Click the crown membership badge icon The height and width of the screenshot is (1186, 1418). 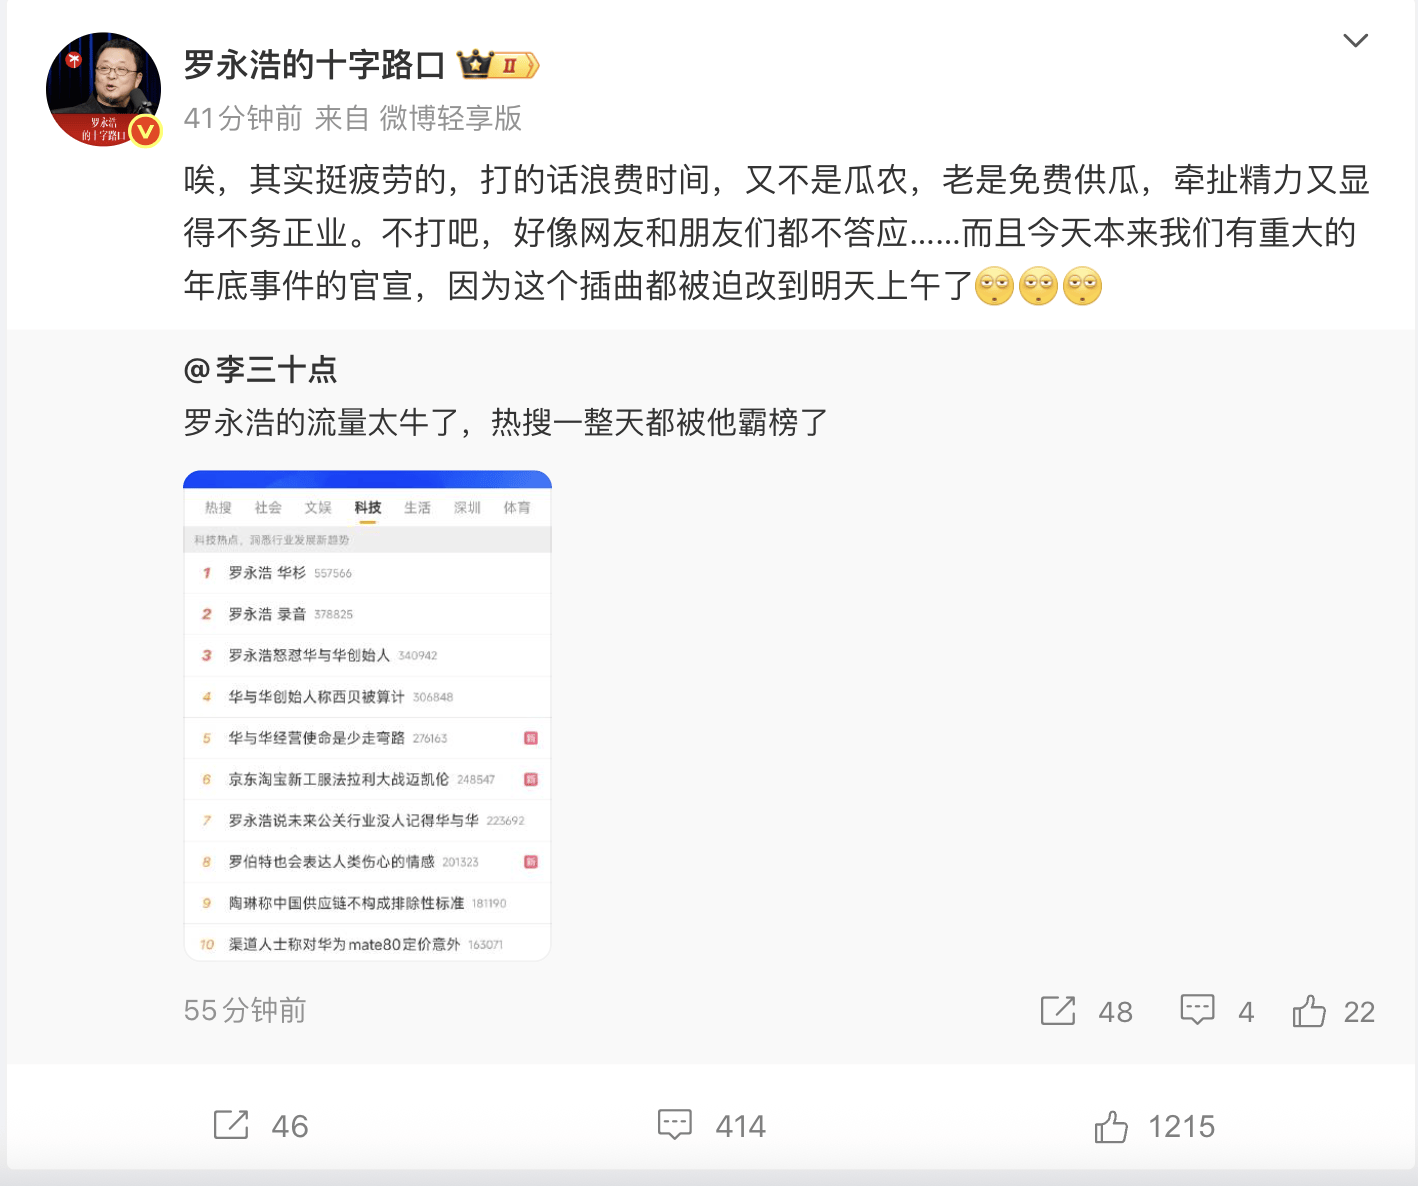(x=497, y=65)
